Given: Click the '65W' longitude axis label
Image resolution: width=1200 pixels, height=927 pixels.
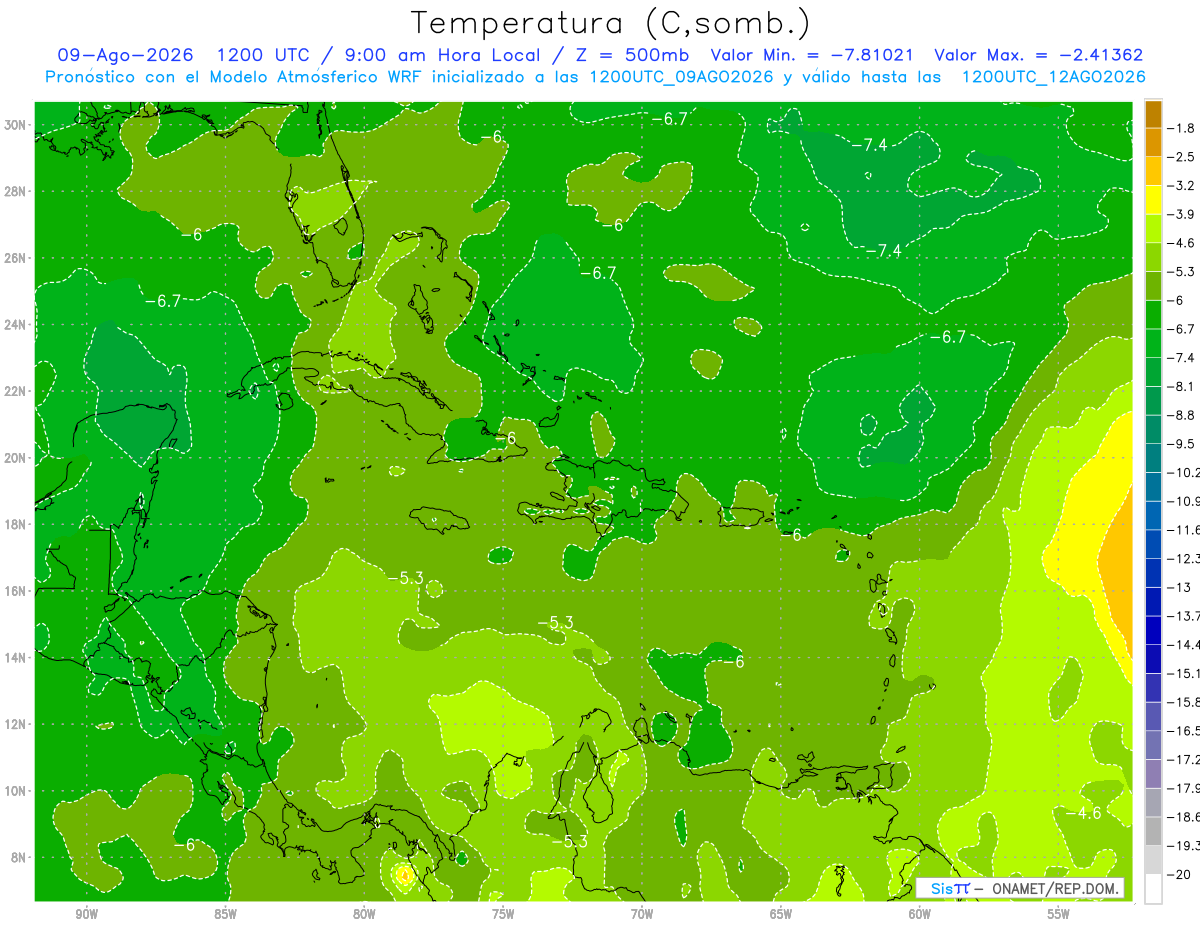Looking at the screenshot, I should 781,914.
